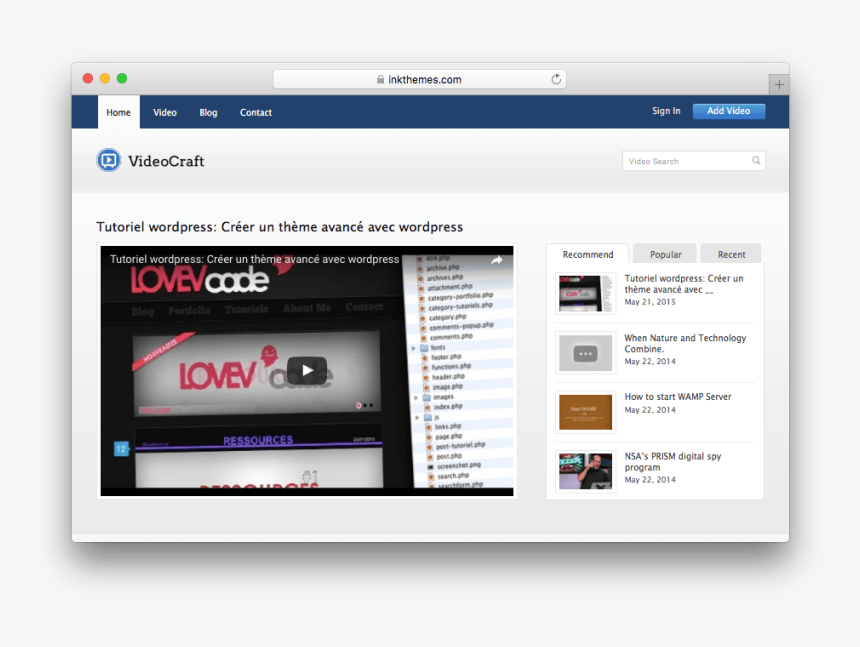
Task: Click the padlock icon in the address bar
Action: pyautogui.click(x=380, y=80)
